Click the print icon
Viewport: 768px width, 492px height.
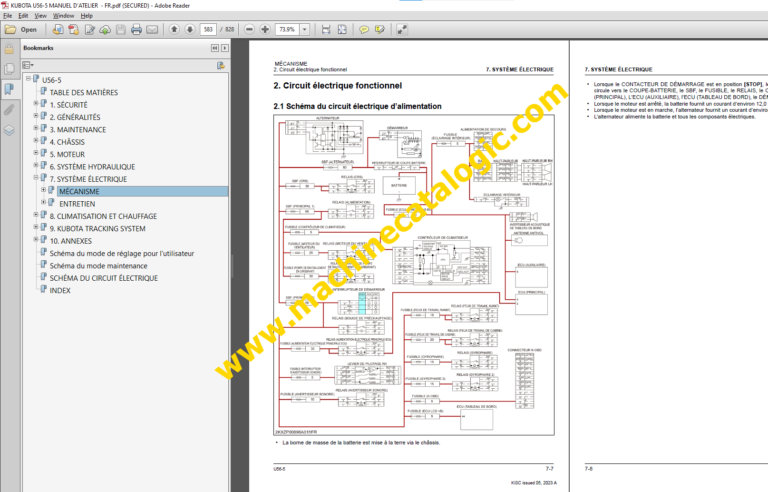(x=136, y=29)
